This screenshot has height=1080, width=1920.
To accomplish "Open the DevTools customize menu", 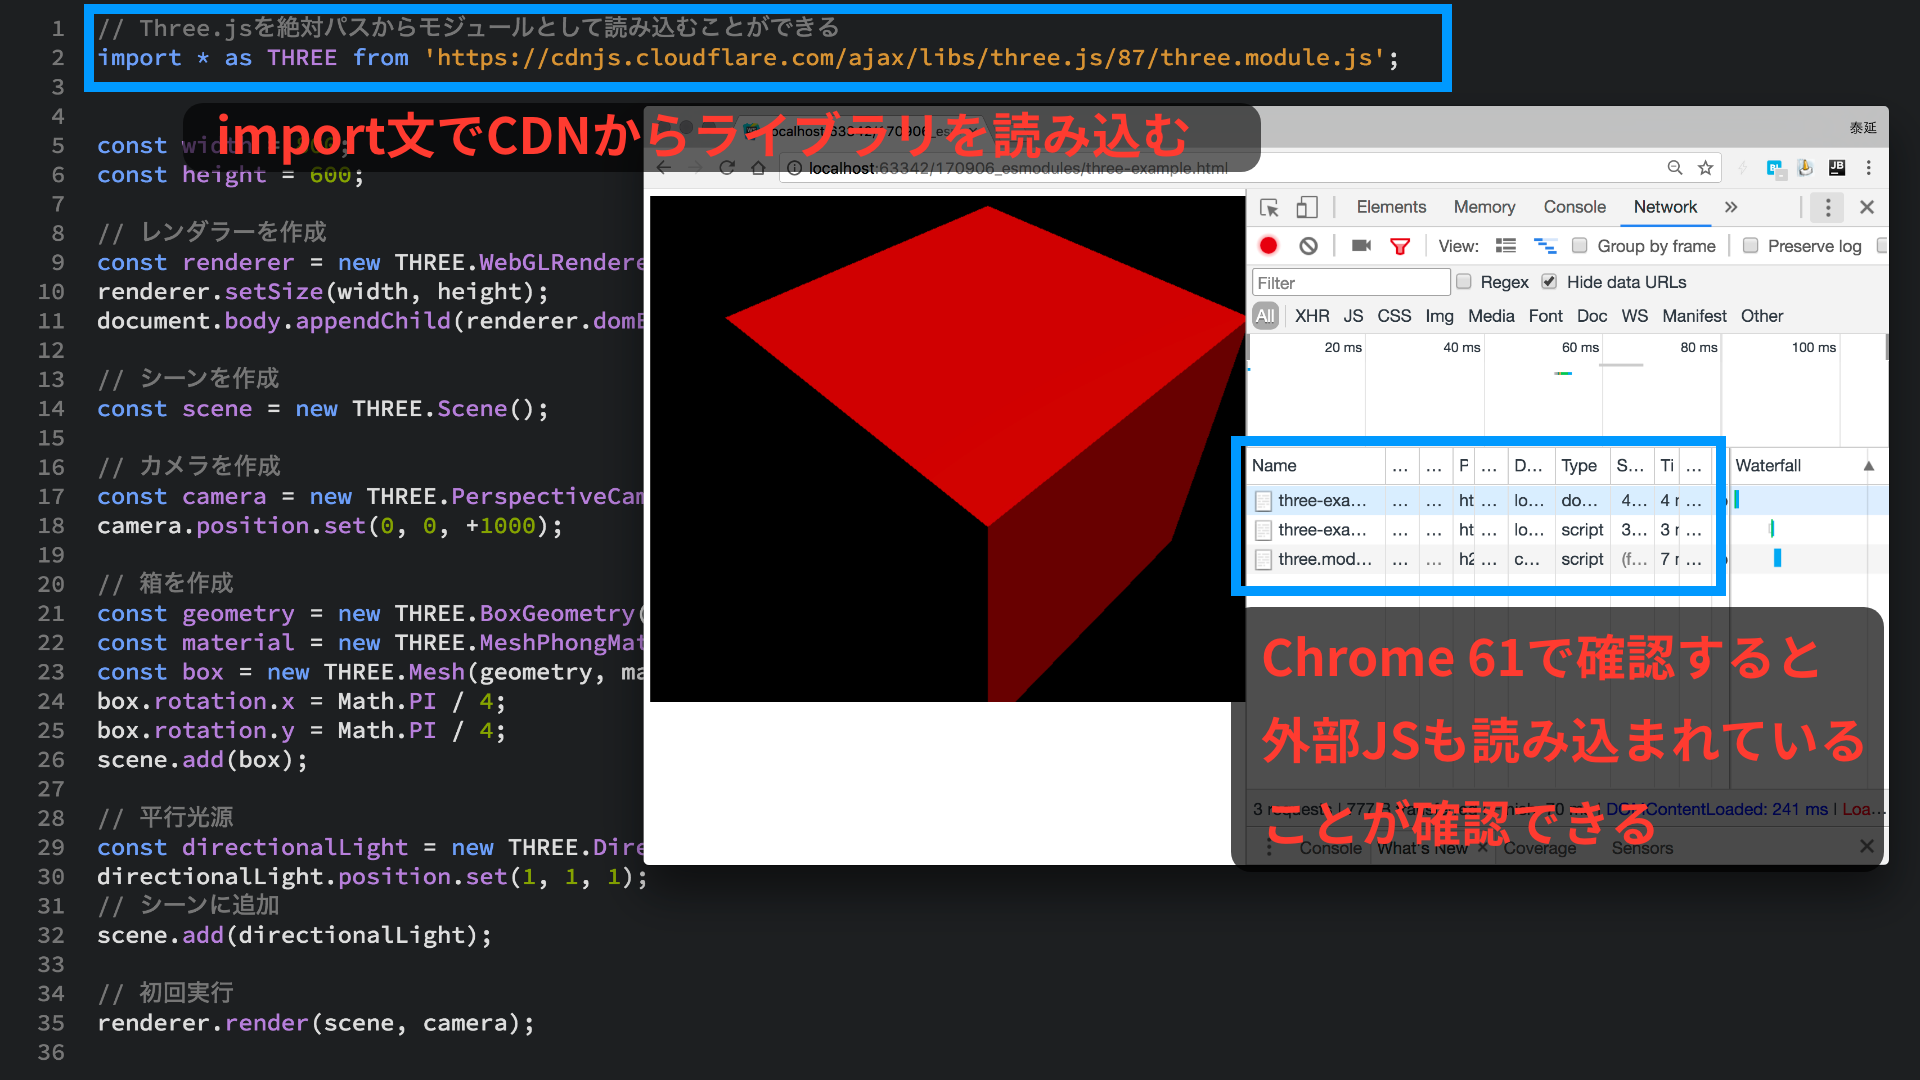I will (1827, 207).
